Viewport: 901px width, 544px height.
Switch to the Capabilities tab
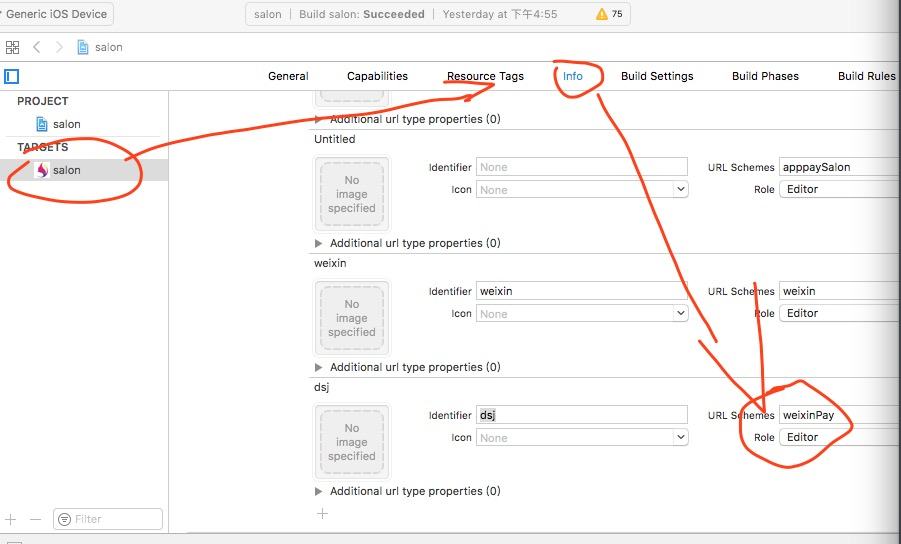pos(377,76)
